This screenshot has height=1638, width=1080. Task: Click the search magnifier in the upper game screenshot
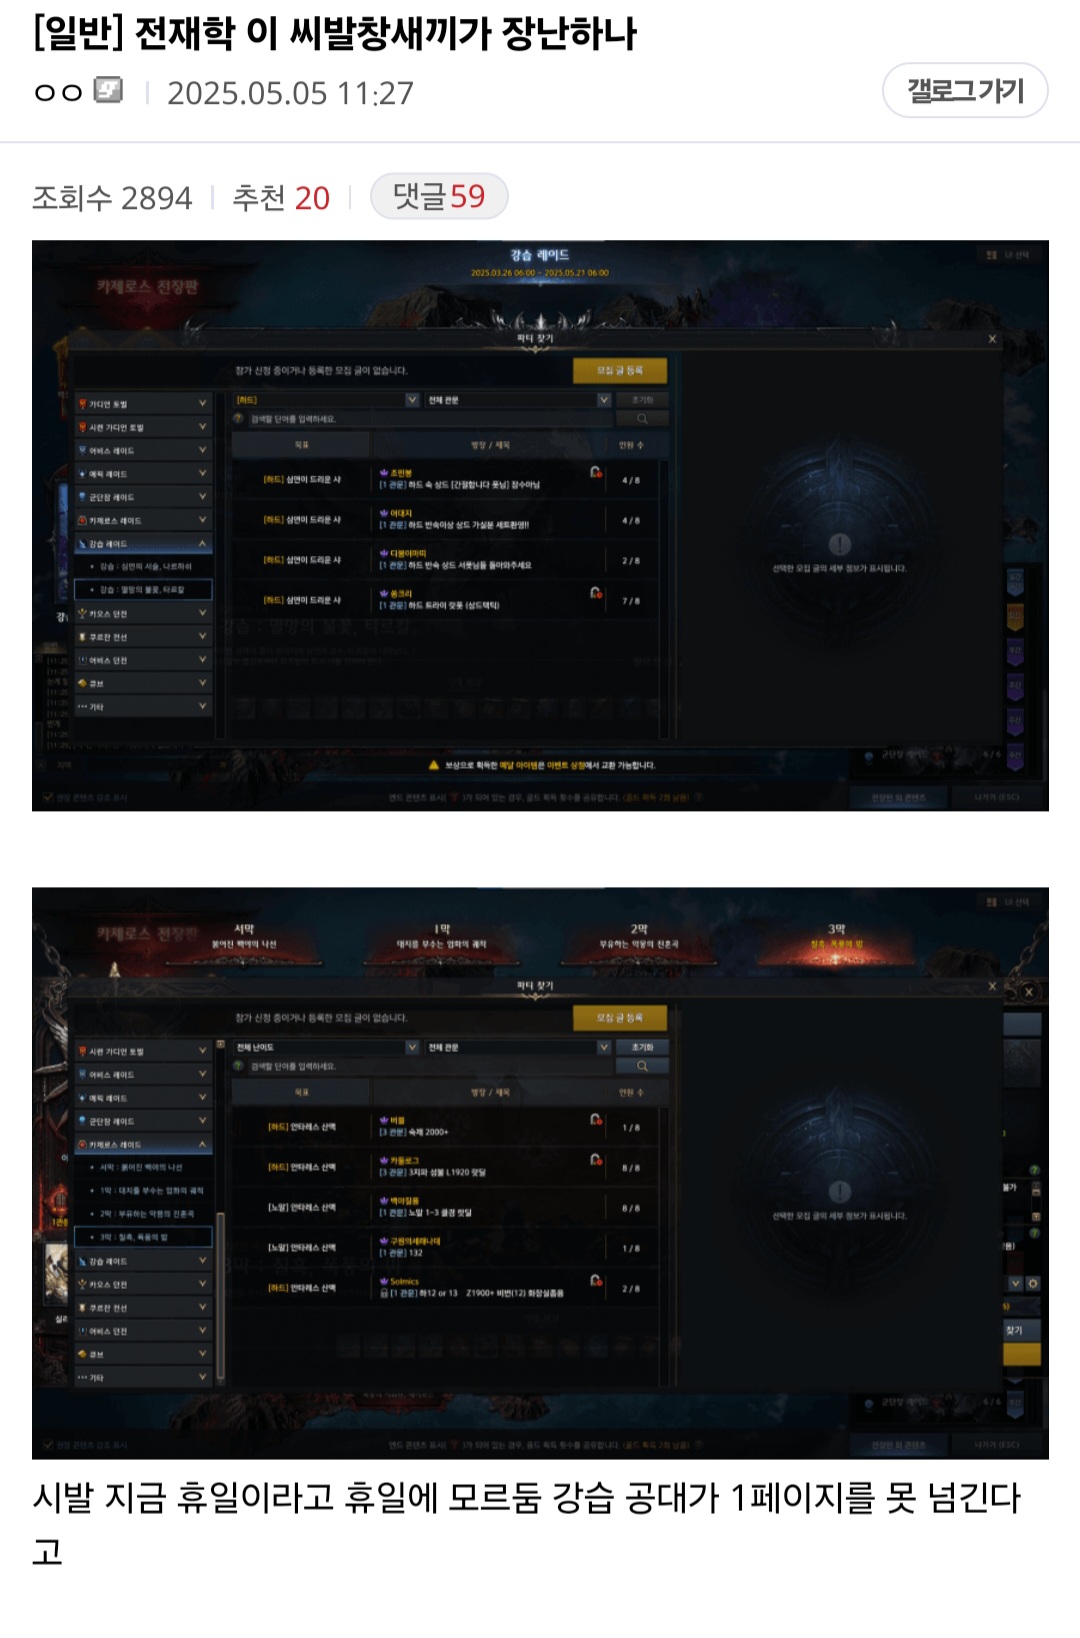click(642, 419)
